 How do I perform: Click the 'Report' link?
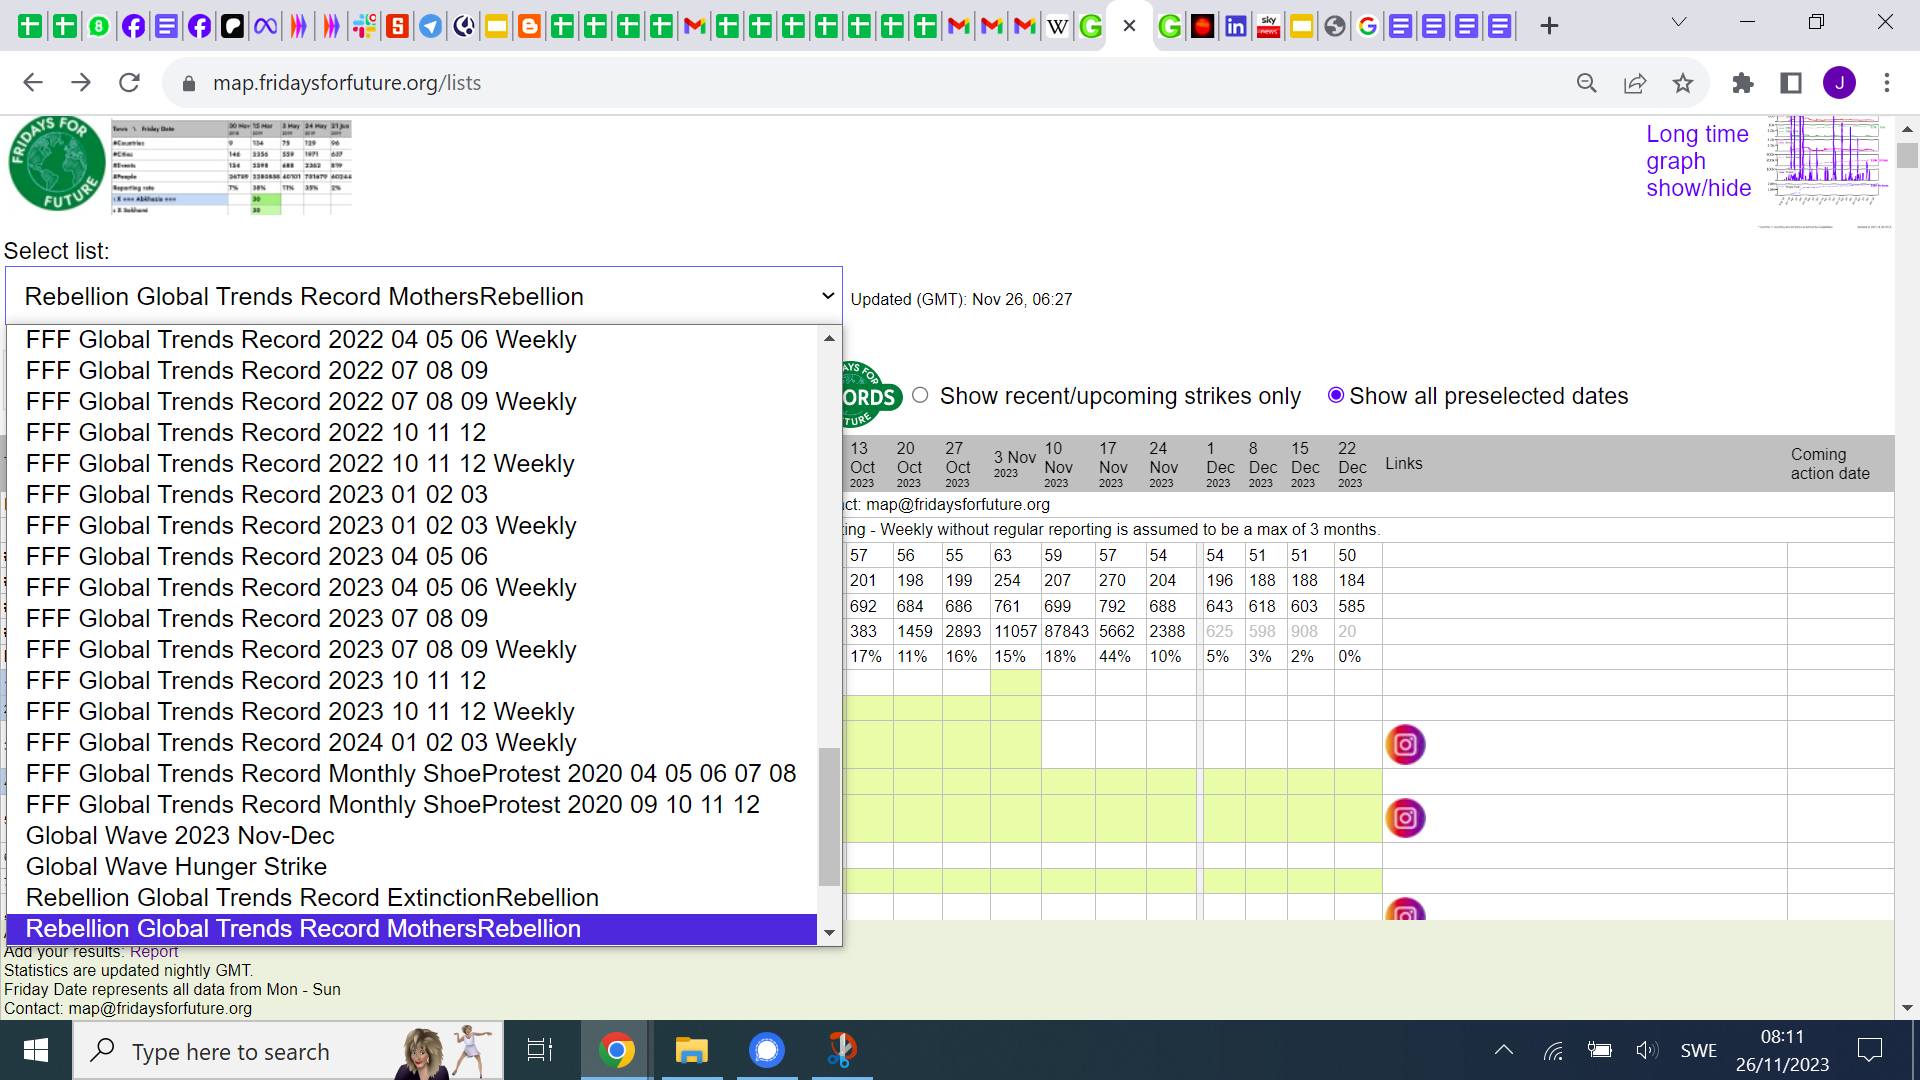pos(154,952)
